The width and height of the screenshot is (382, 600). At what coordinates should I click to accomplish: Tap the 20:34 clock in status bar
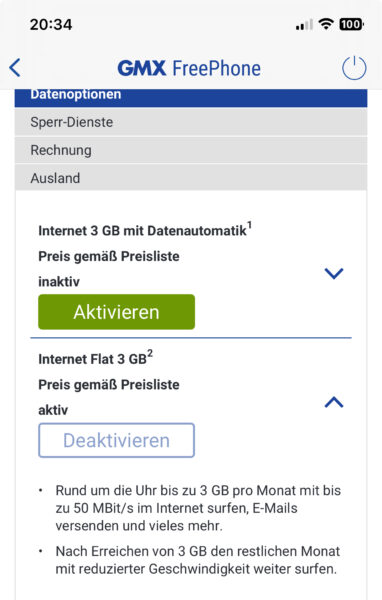[x=51, y=24]
